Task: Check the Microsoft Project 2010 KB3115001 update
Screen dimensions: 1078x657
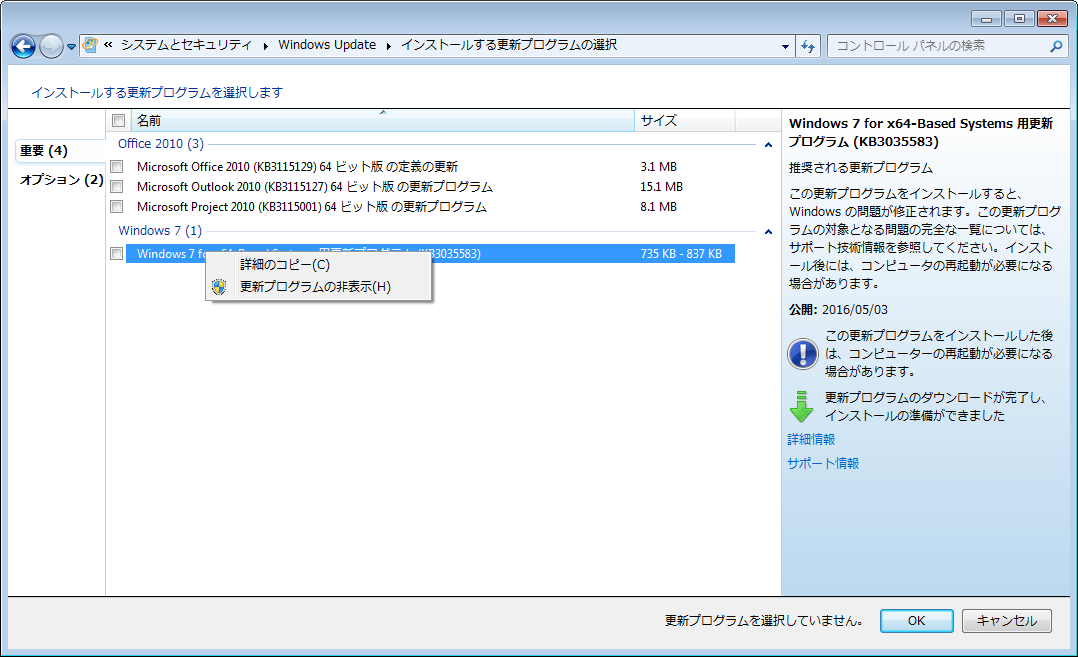Action: point(117,206)
